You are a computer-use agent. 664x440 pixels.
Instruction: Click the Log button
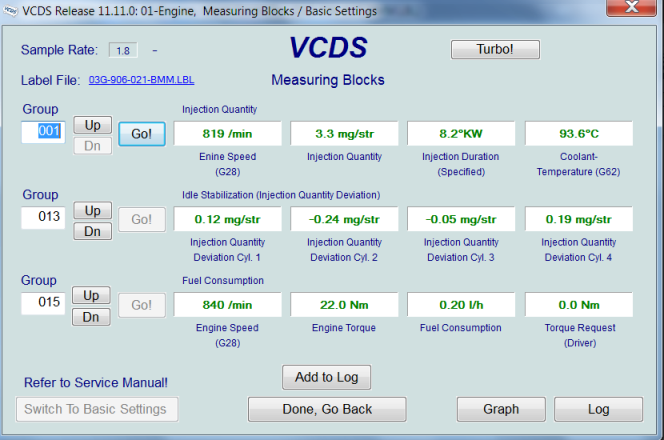click(x=598, y=409)
